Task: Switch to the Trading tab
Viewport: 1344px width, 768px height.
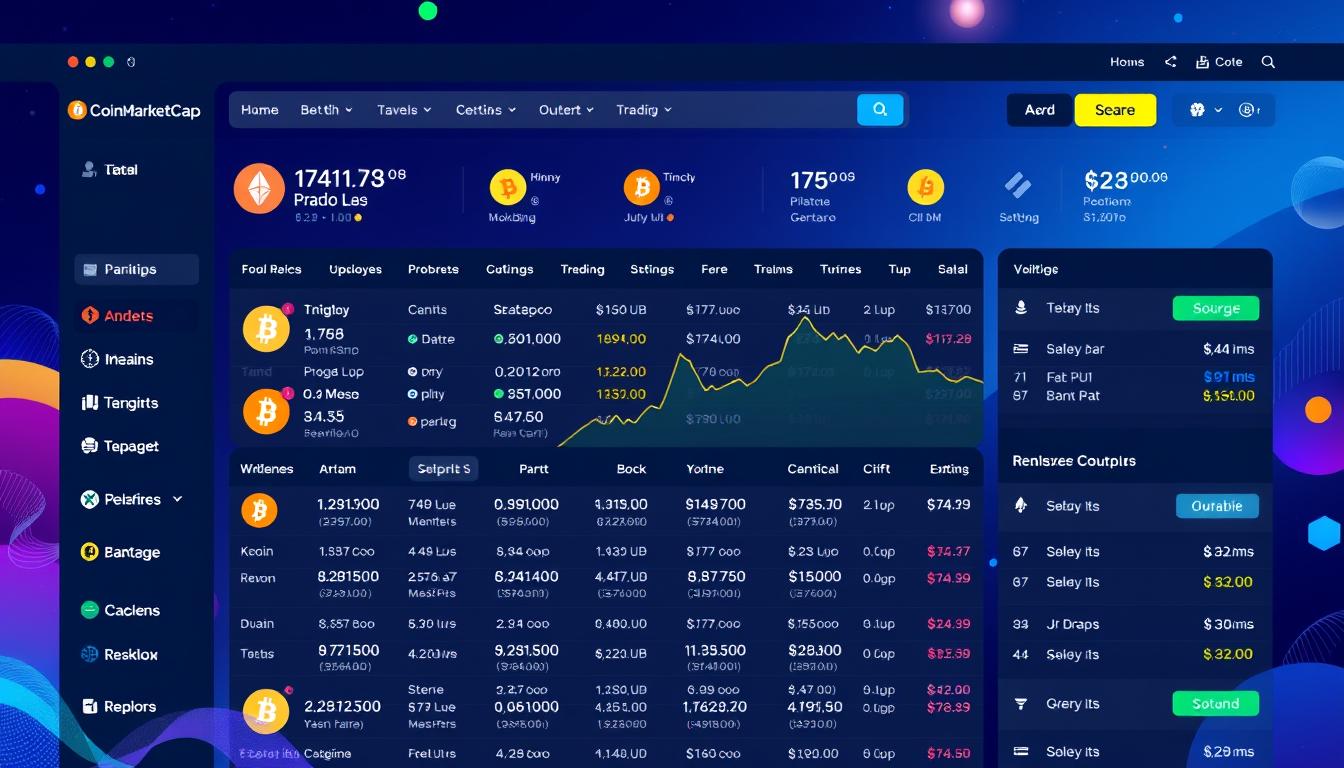Action: (x=582, y=270)
